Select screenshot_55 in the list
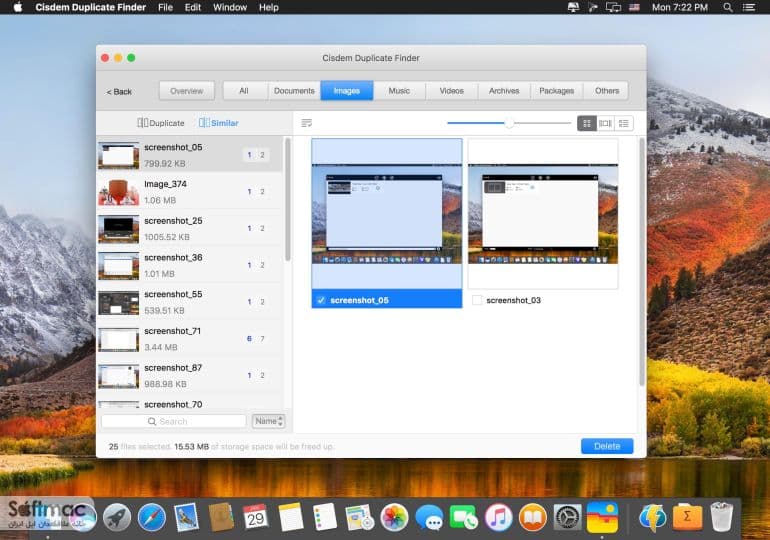Screen dimensions: 770x540 click(x=190, y=302)
